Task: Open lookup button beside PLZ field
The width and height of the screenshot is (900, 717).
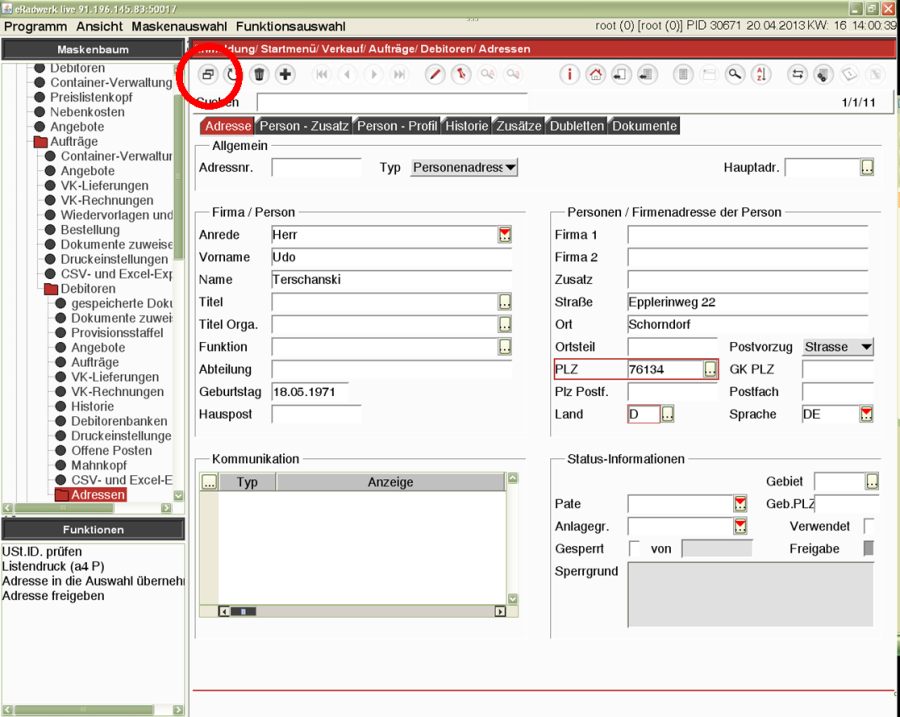Action: coord(711,369)
